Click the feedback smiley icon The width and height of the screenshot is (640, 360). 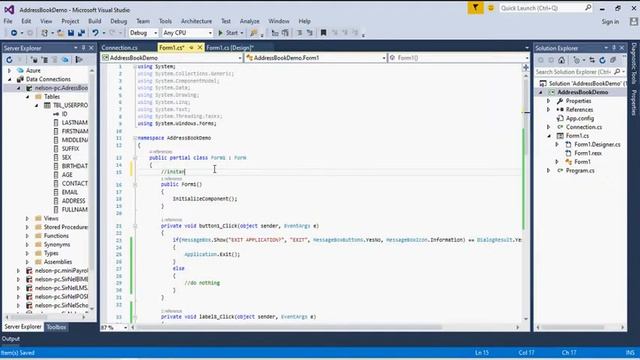491,8
